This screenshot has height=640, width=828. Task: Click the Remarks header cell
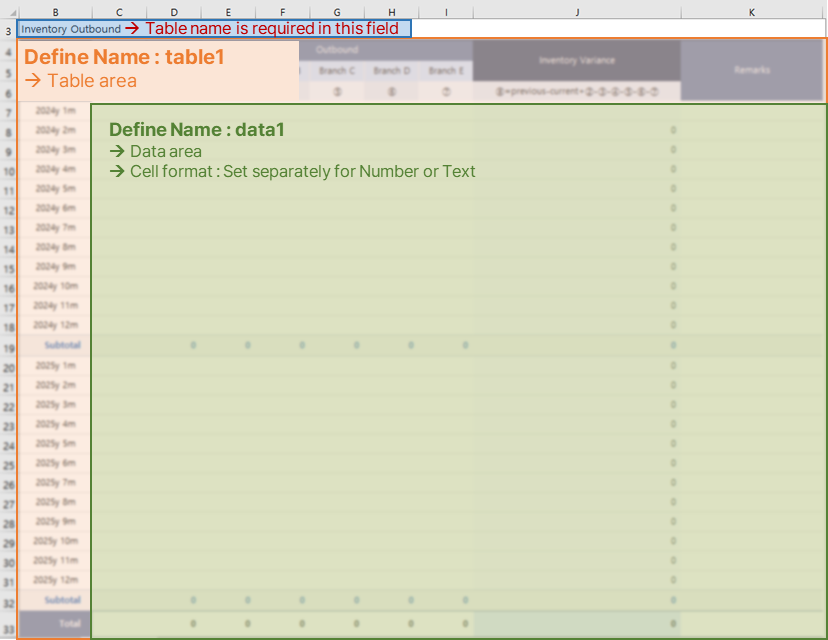[x=752, y=71]
